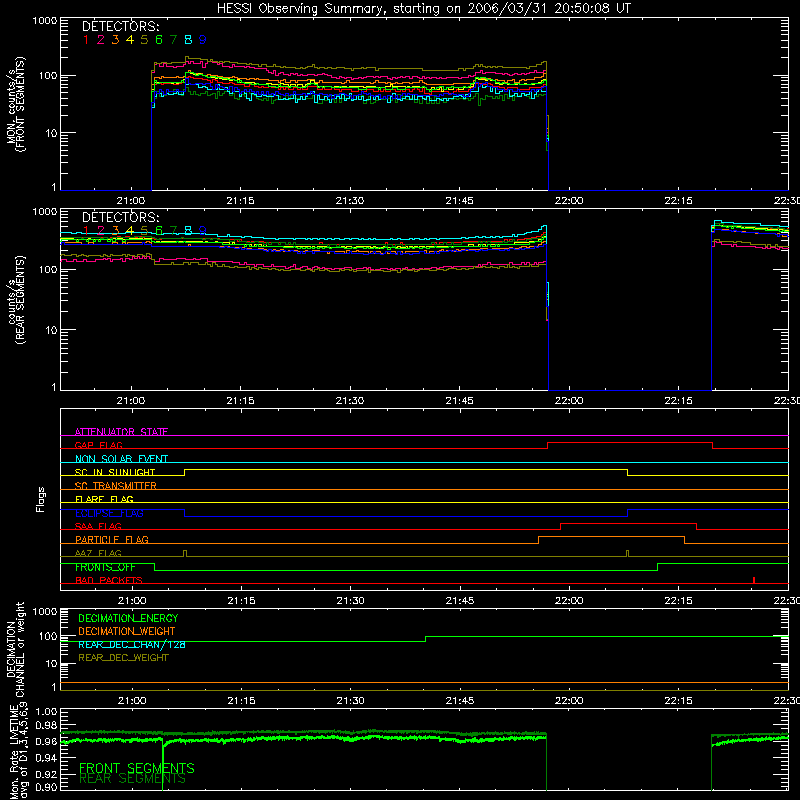This screenshot has width=800, height=800.
Task: Select magenta detector 2 in front segments legend
Action: pyautogui.click(x=101, y=39)
